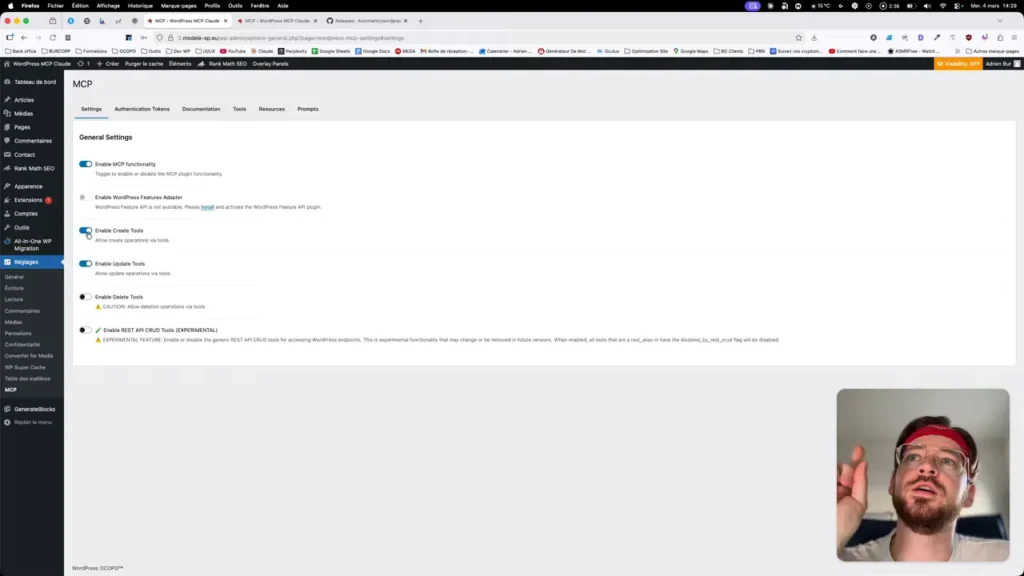1024x576 pixels.
Task: Open the Articles icon in the sidebar
Action: tap(8, 100)
